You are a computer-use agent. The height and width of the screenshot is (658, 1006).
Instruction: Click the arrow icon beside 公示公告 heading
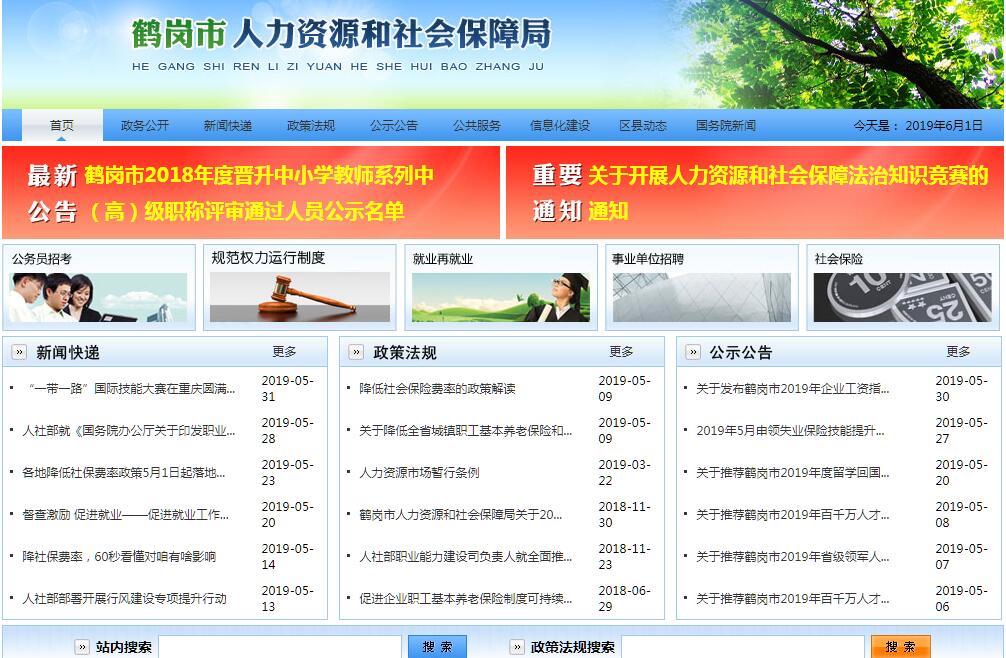click(x=693, y=352)
